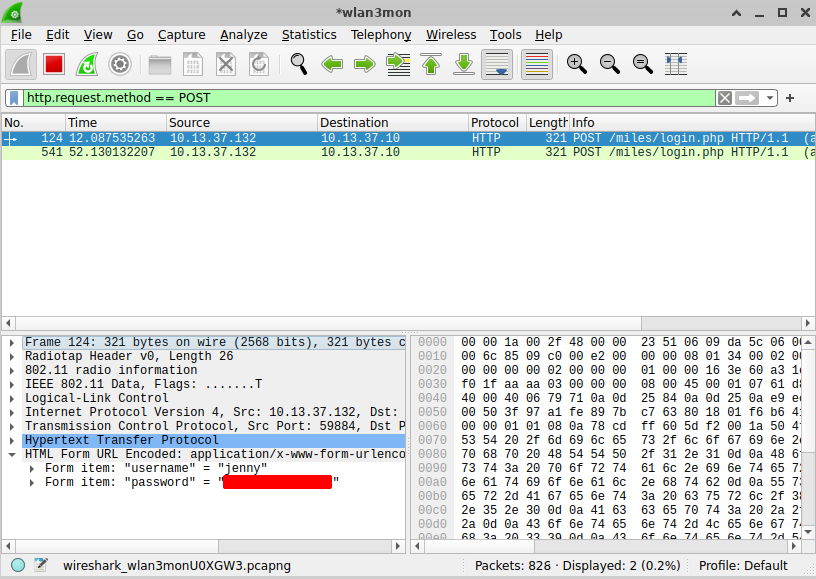Find a packet with the magnifier icon

click(x=299, y=65)
